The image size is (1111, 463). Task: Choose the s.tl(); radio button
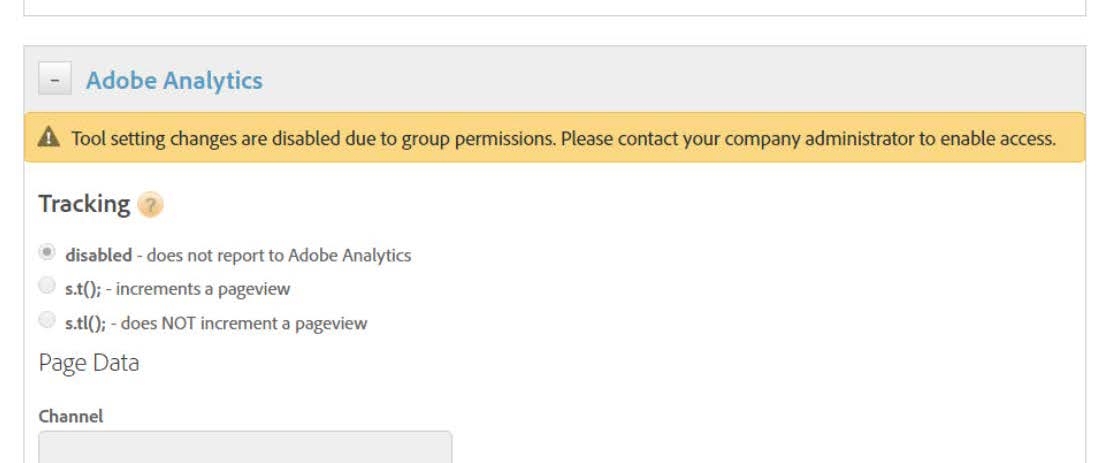click(x=47, y=322)
